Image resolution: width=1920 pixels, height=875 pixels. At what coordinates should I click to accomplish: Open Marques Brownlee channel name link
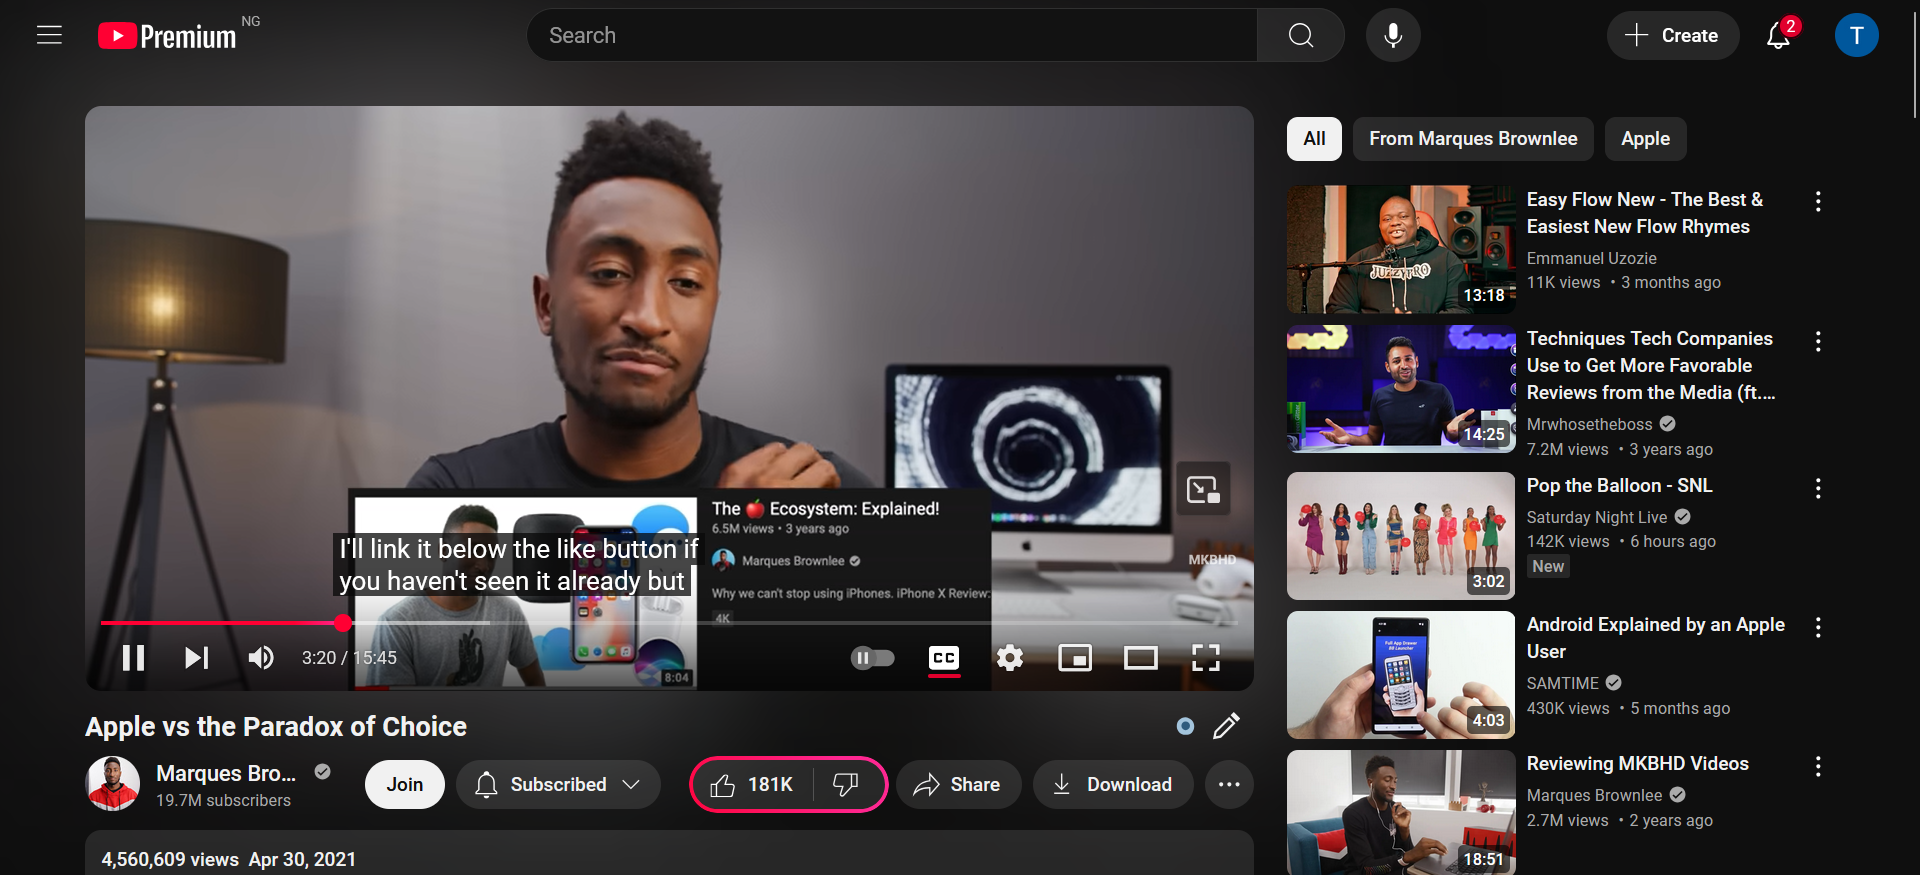pos(226,773)
